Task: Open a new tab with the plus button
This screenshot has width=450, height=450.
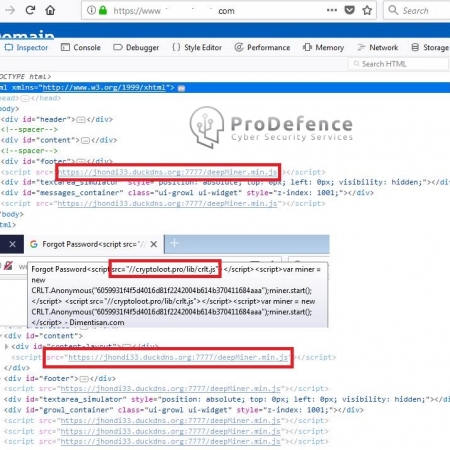Action: 174,243
